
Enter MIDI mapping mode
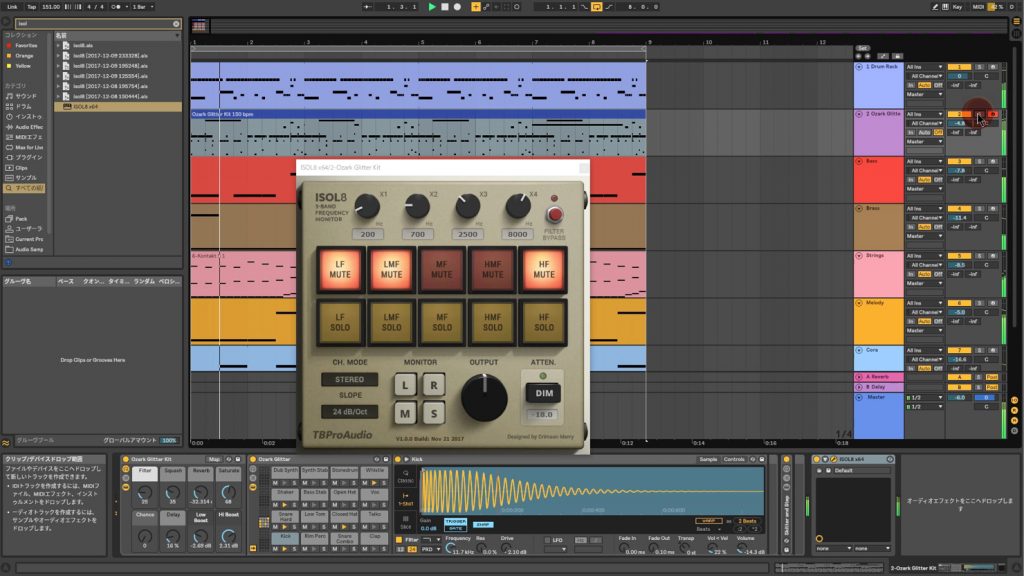point(979,5)
